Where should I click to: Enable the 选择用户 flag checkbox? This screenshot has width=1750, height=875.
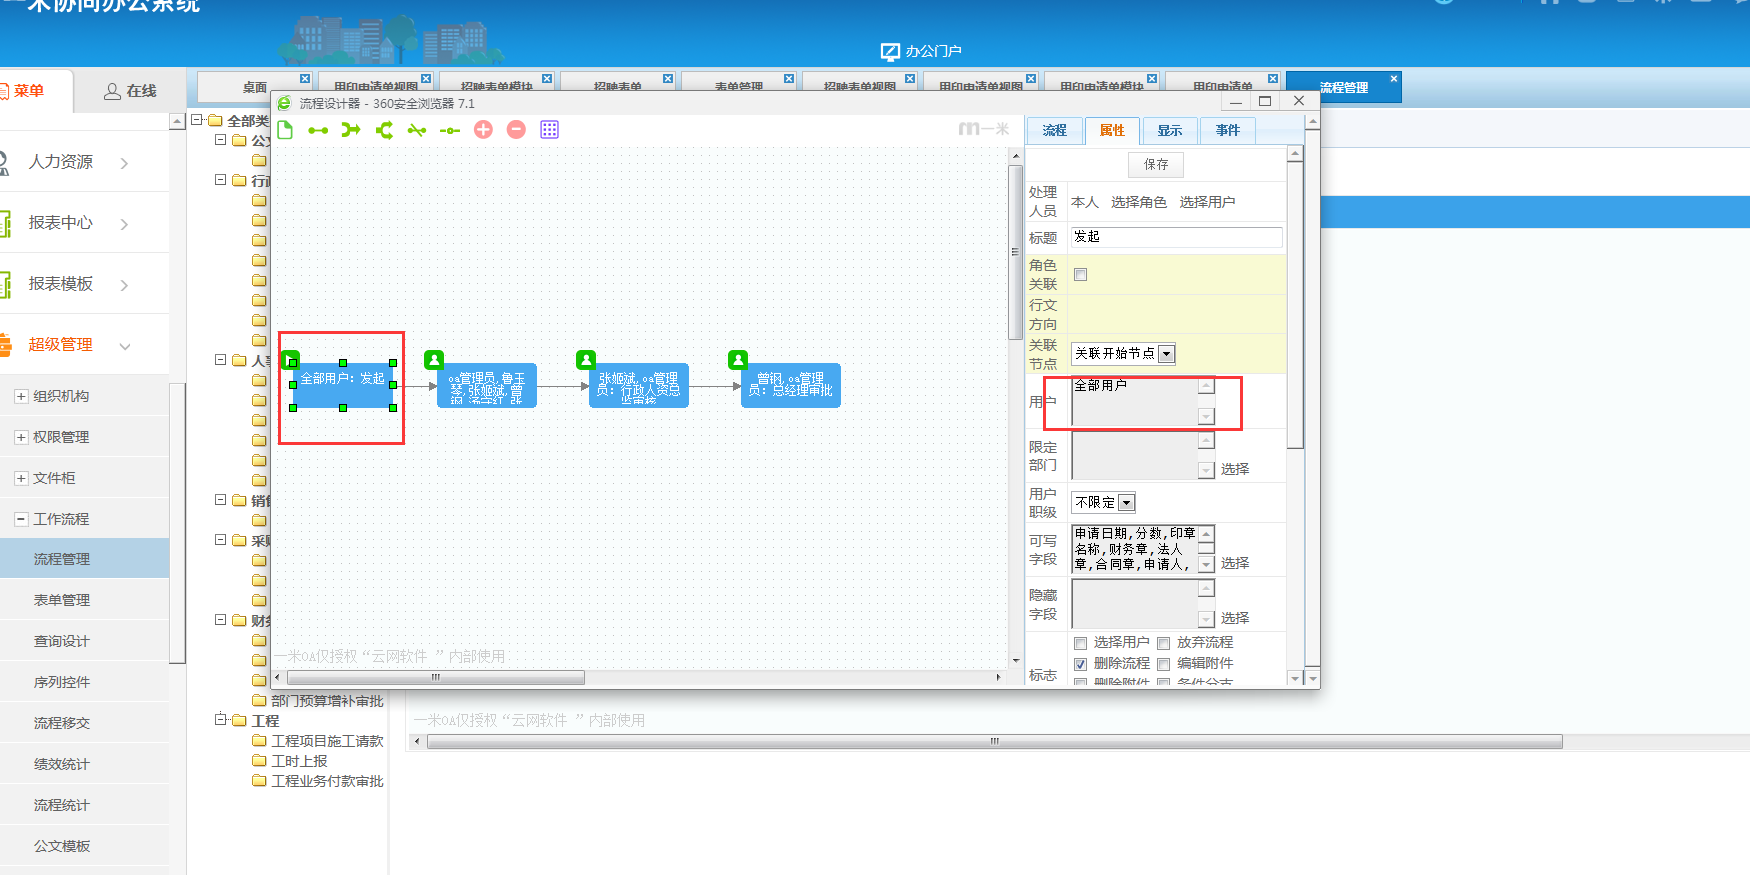[1080, 643]
